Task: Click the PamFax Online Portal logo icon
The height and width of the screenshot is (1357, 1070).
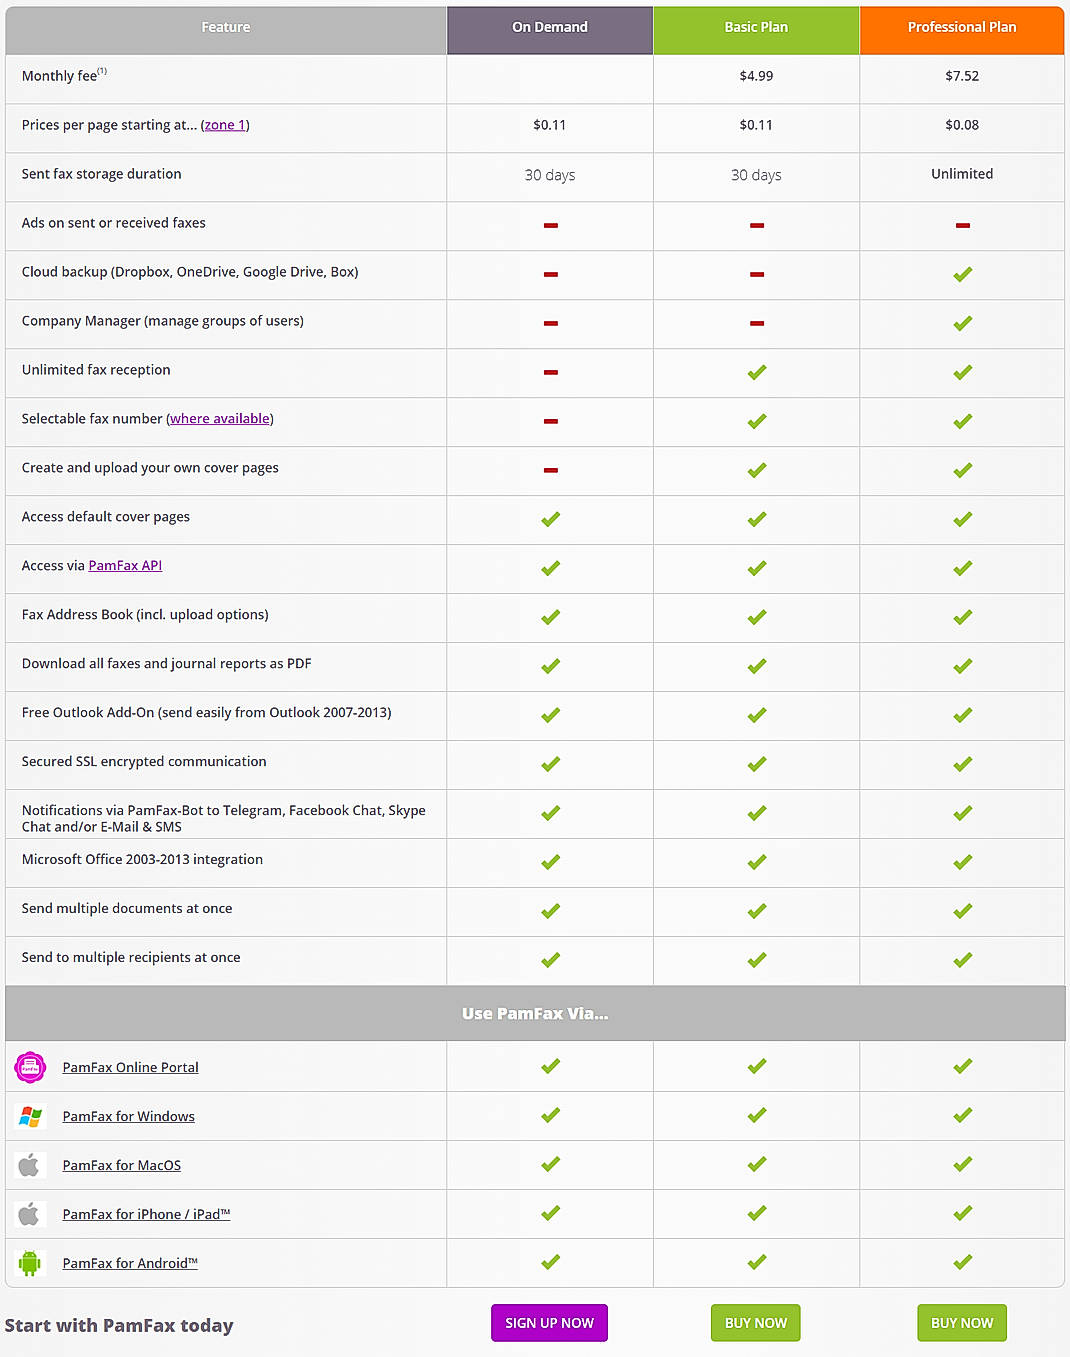Action: pos(30,1066)
